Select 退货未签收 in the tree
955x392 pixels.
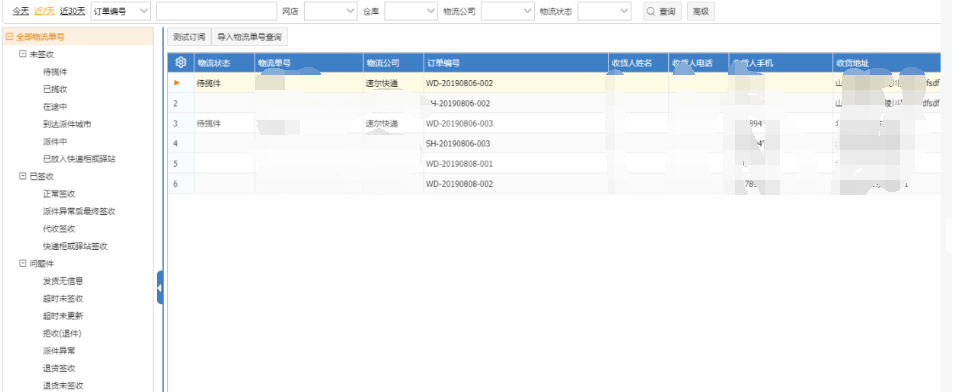63,386
